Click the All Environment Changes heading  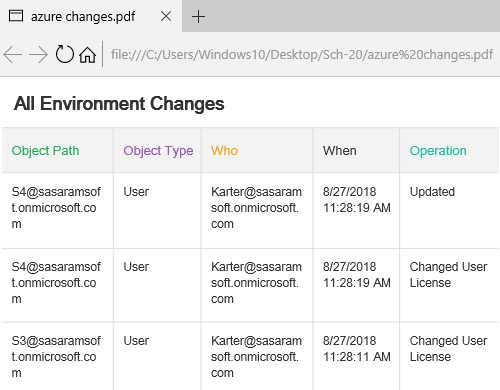click(x=119, y=103)
